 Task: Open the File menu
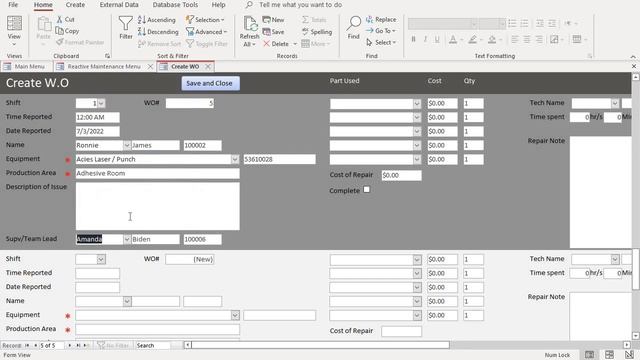click(13, 5)
